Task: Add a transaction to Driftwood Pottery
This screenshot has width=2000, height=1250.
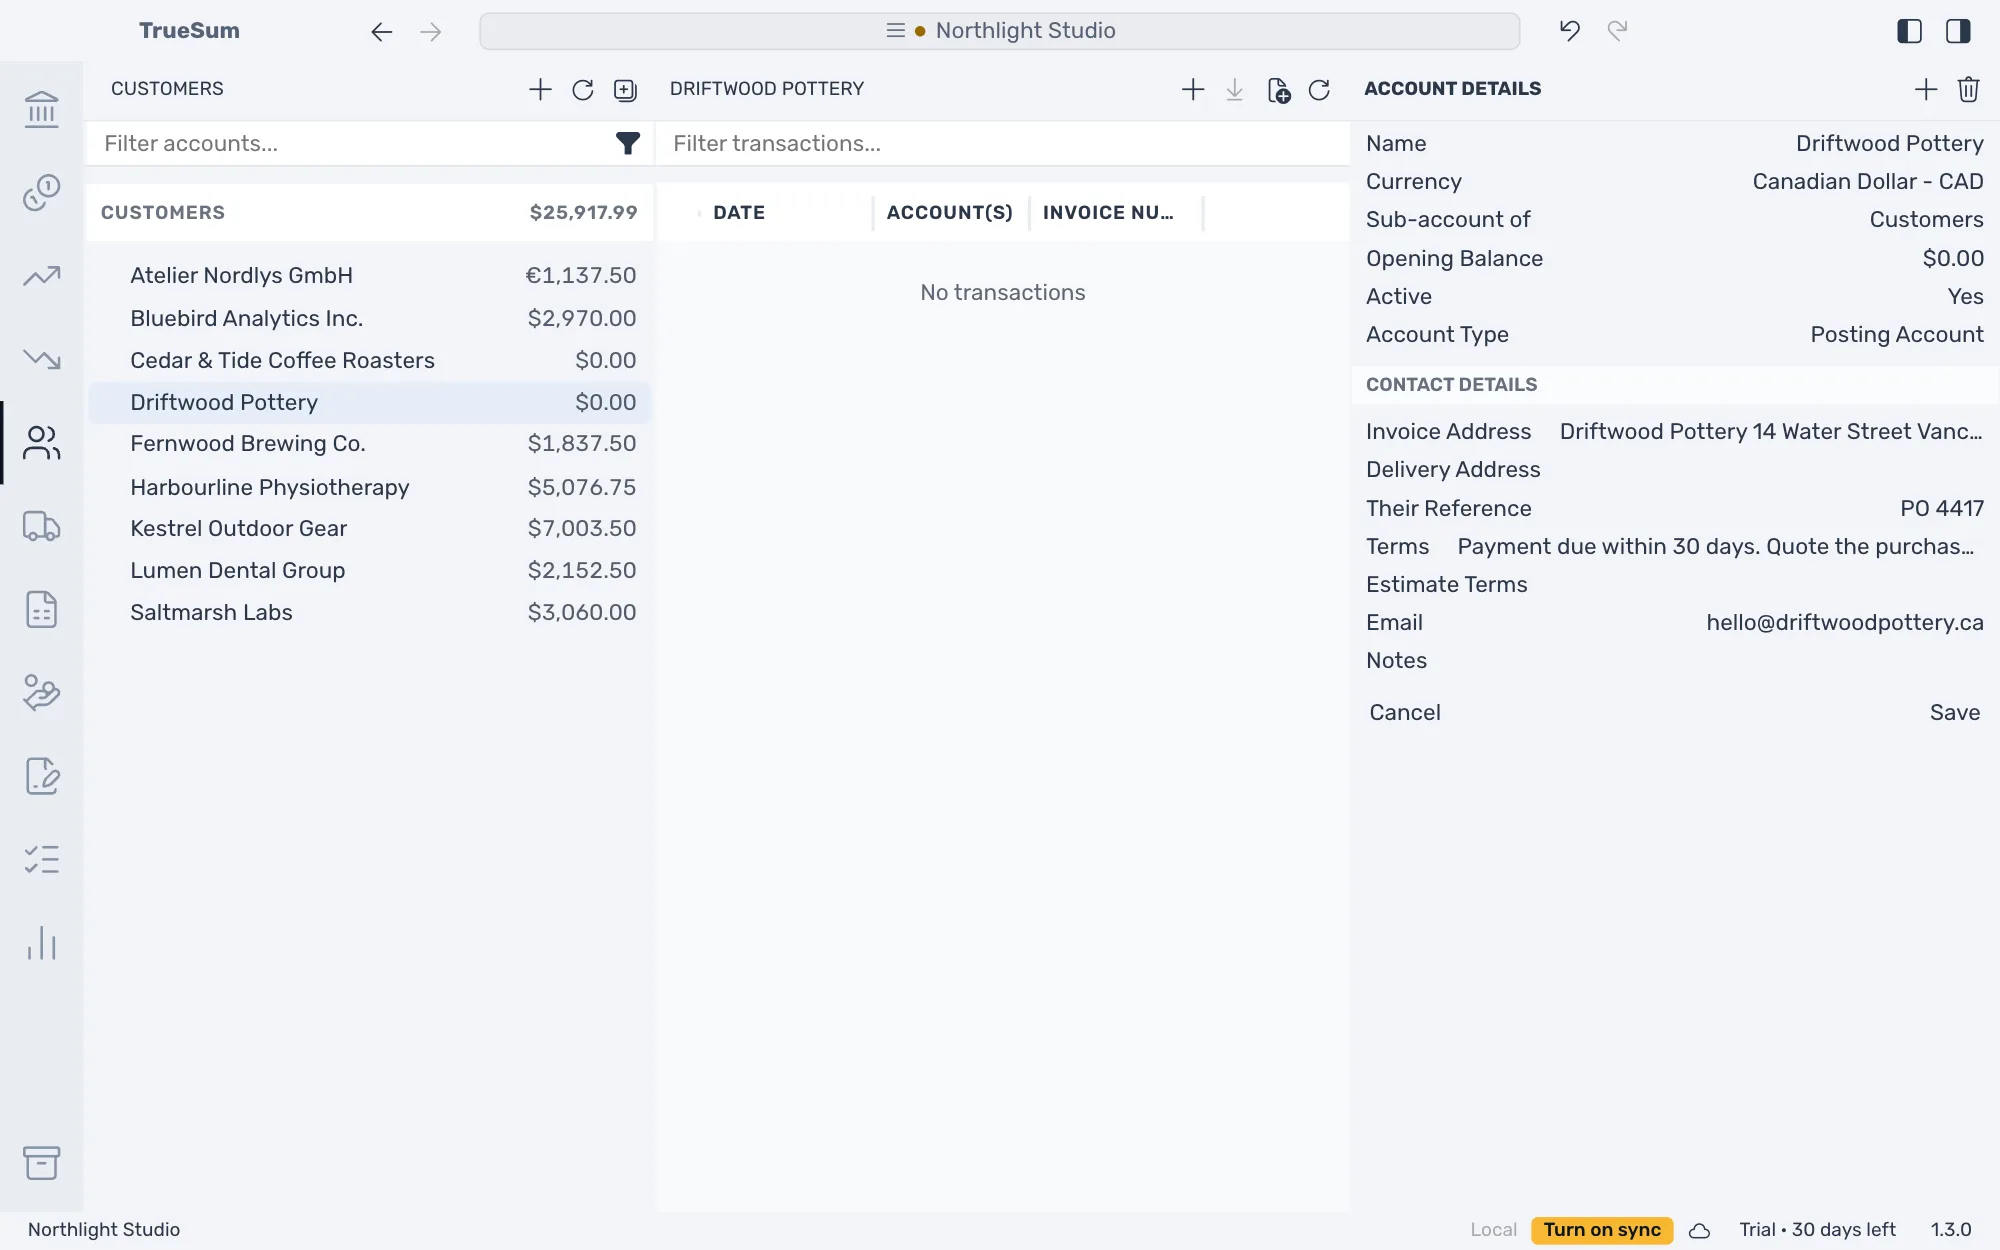Action: 1193,89
